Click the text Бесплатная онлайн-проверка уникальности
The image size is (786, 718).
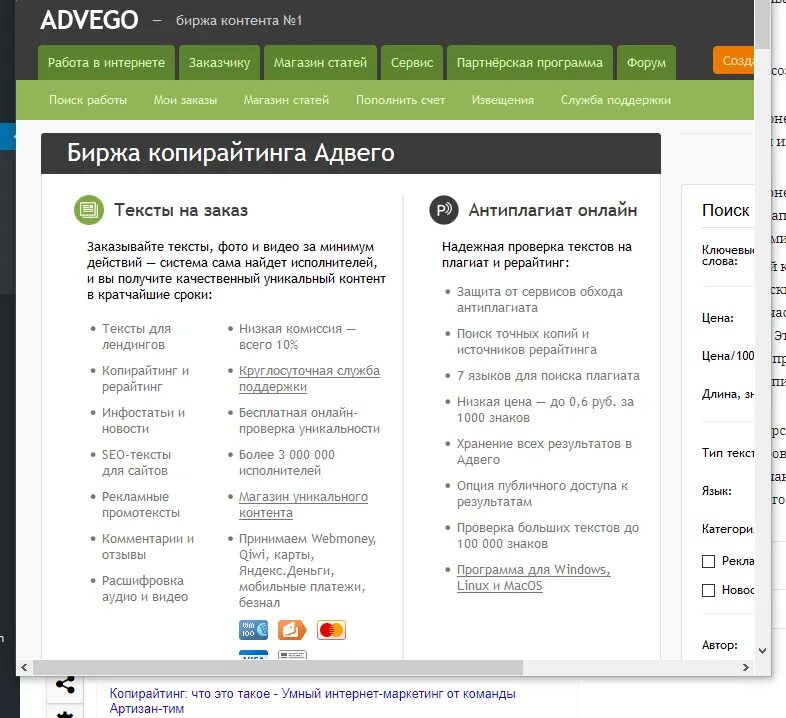309,420
